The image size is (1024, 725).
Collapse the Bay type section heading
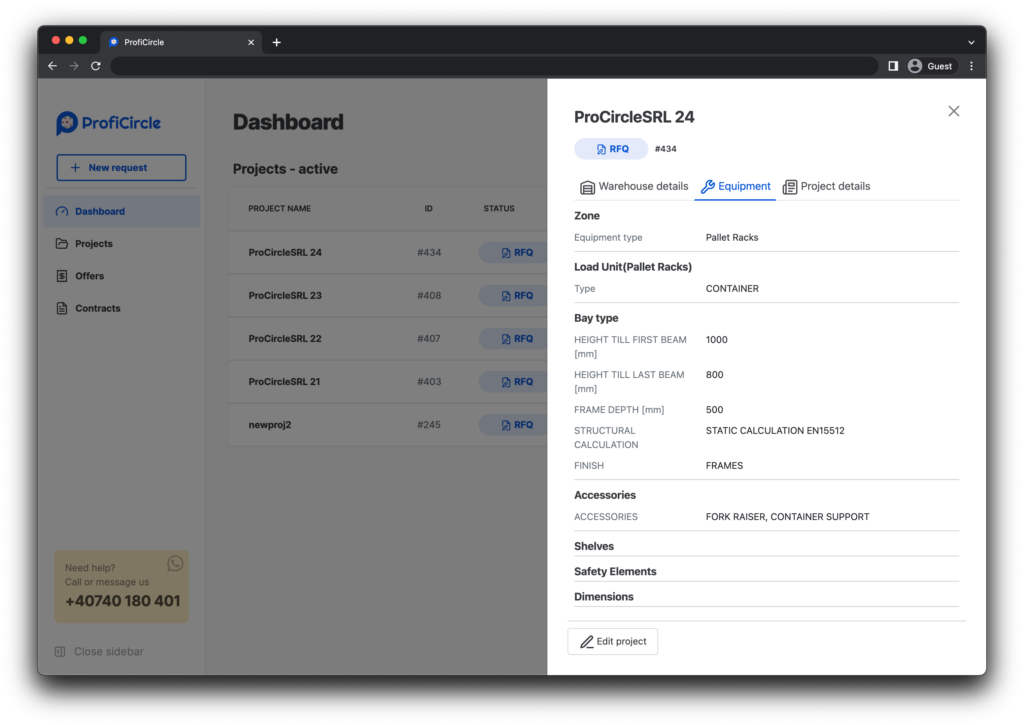596,319
